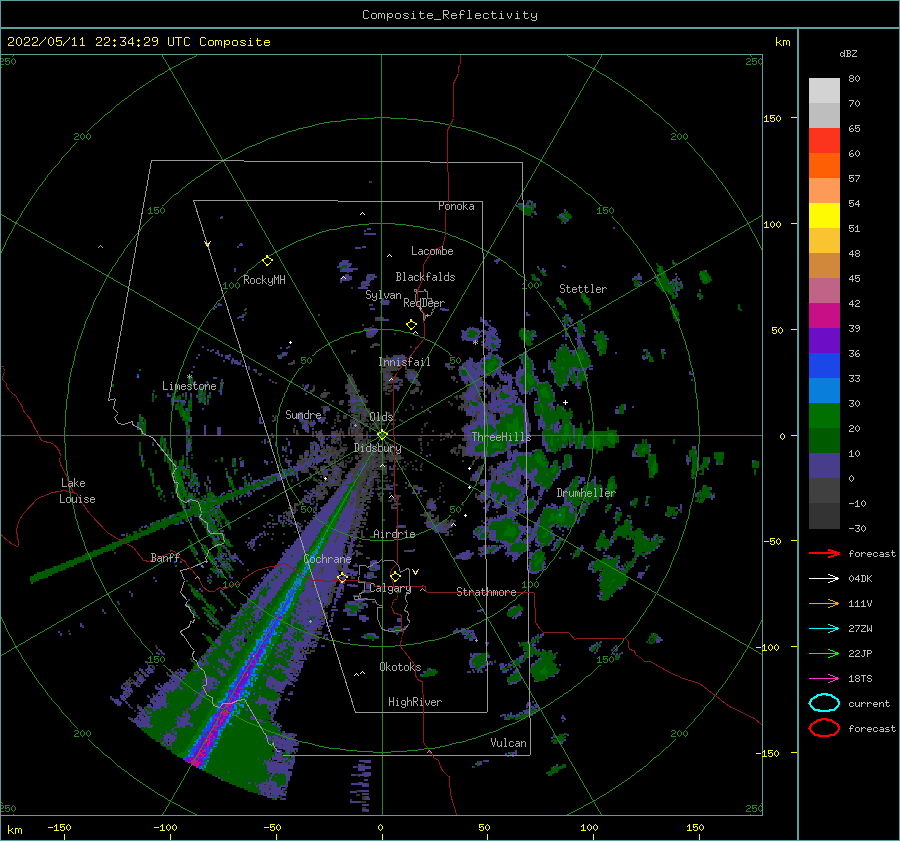
Task: Select the yellow 51–54 dBZ color swatch
Action: pos(824,216)
